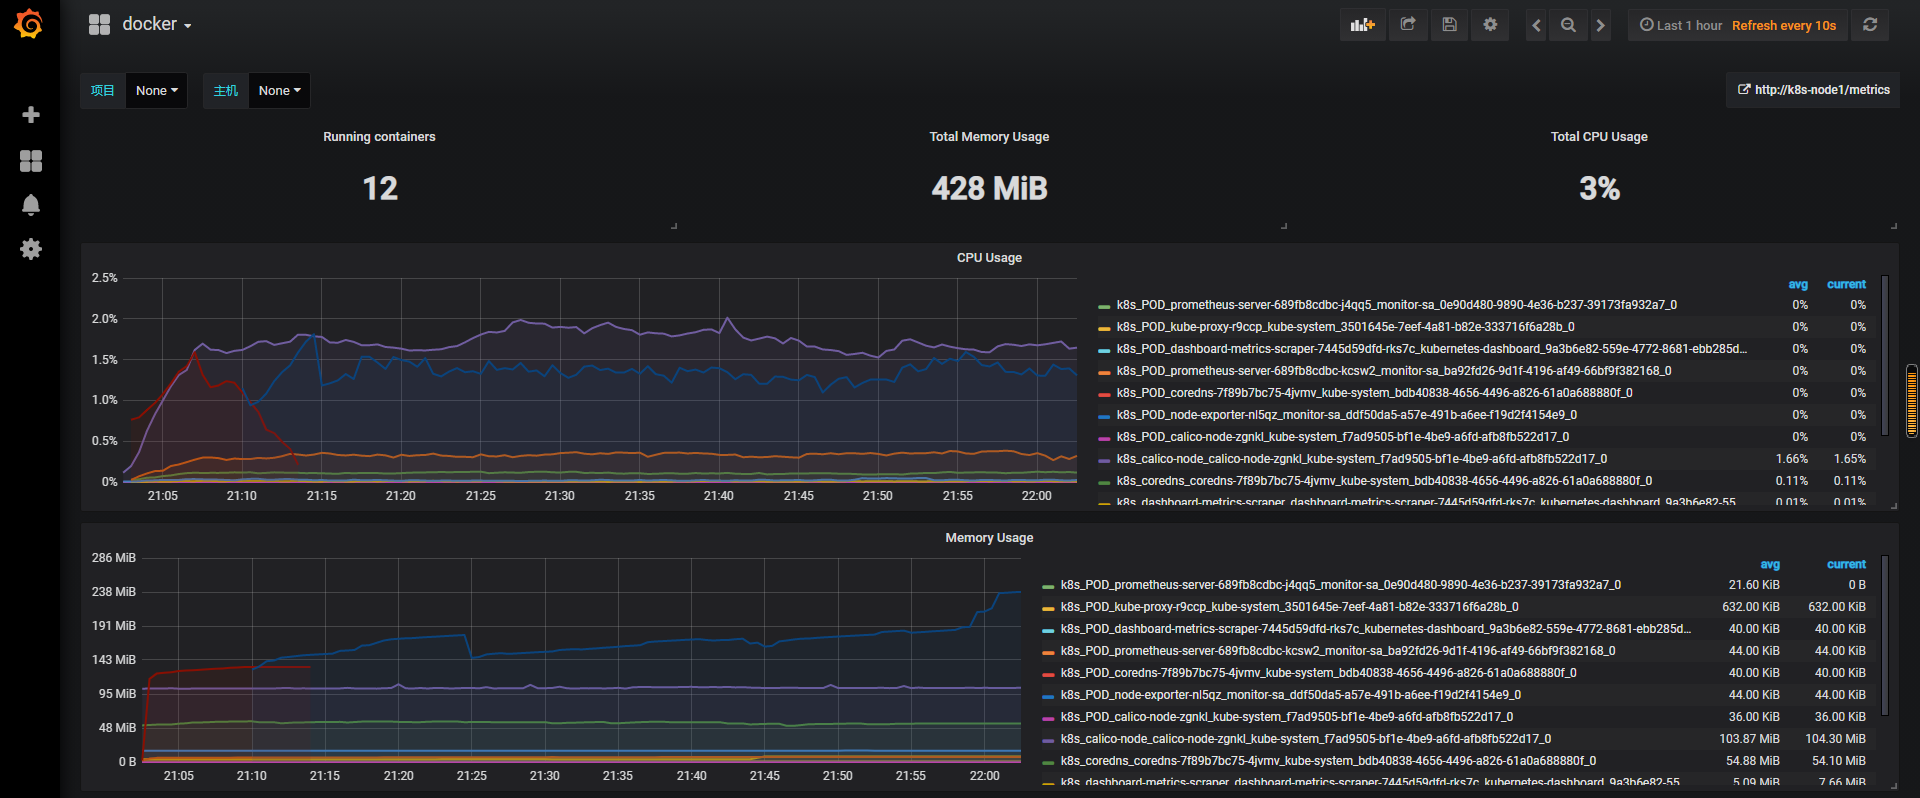Screen dimensions: 1920x798
Task: Toggle CPU series k8s_POD_prometheus-server j4qq5 in legend
Action: [x=1396, y=305]
